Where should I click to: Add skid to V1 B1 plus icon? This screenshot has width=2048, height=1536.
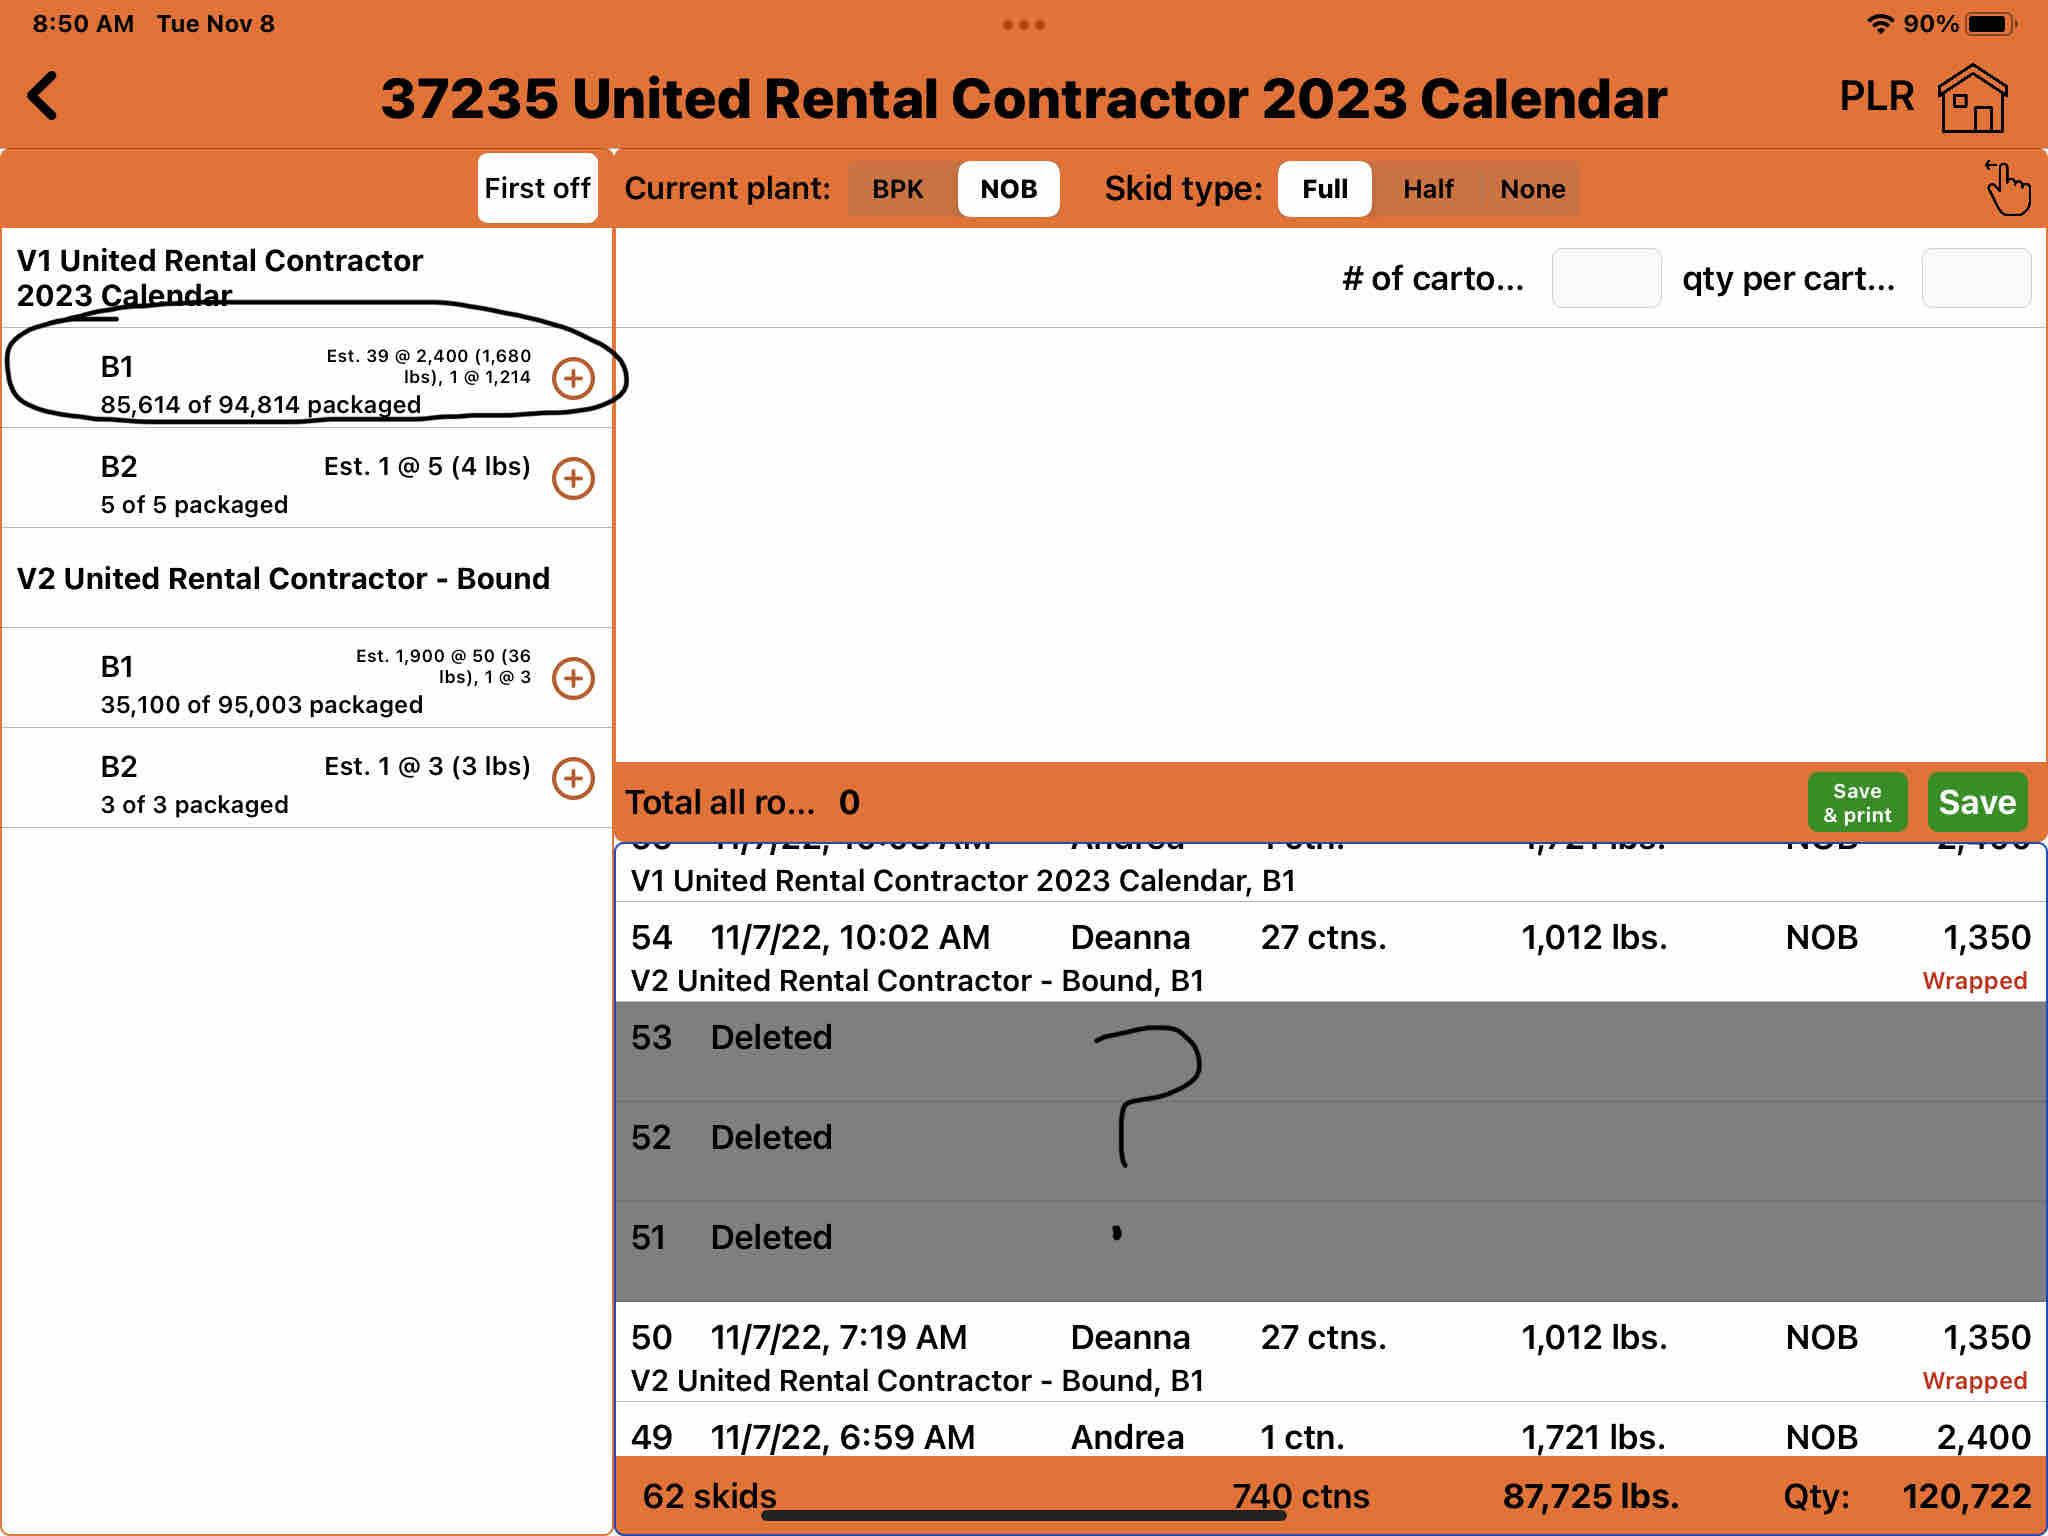[x=573, y=378]
